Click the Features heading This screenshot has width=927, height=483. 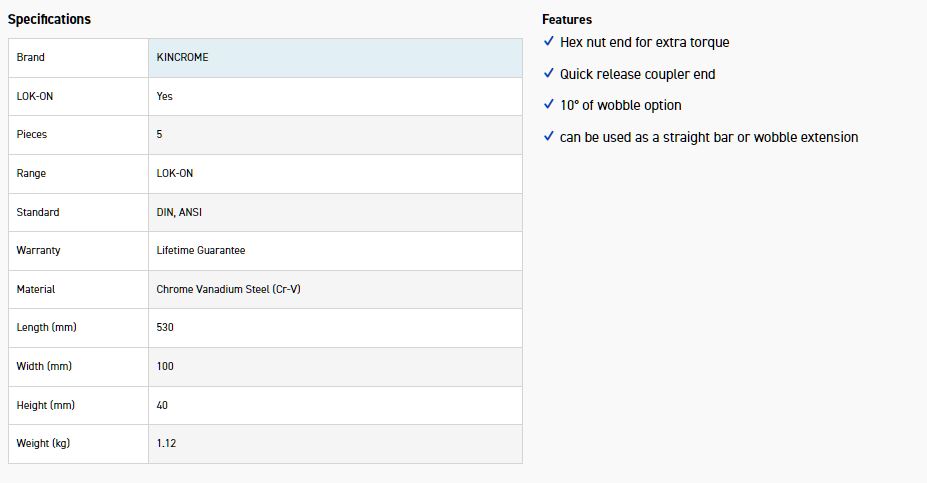(x=567, y=19)
